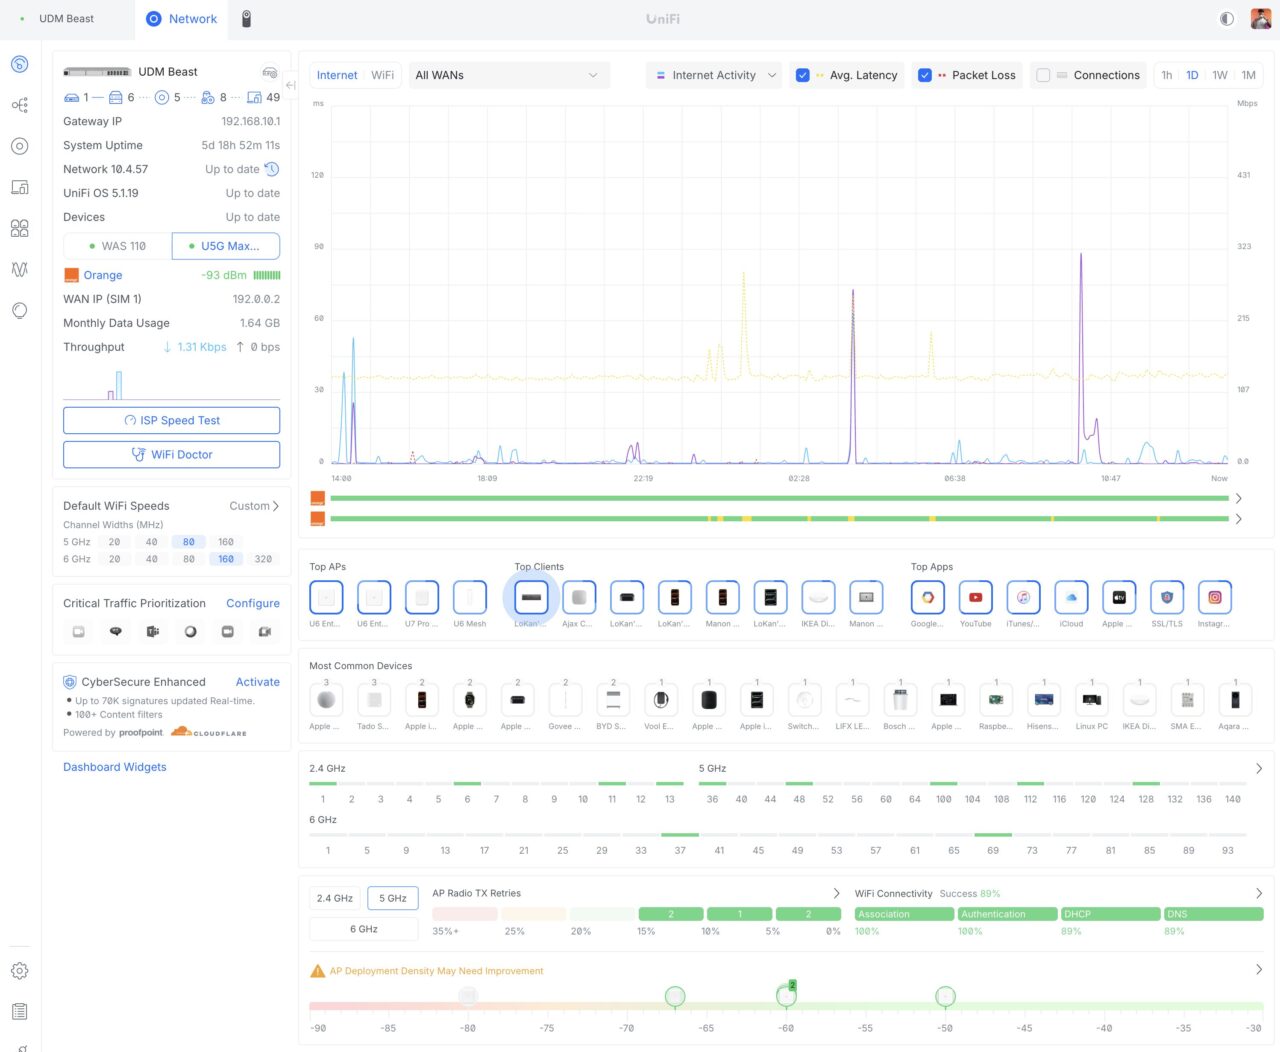Click the density marker near -50 dBm
The height and width of the screenshot is (1052, 1280).
[x=945, y=996]
